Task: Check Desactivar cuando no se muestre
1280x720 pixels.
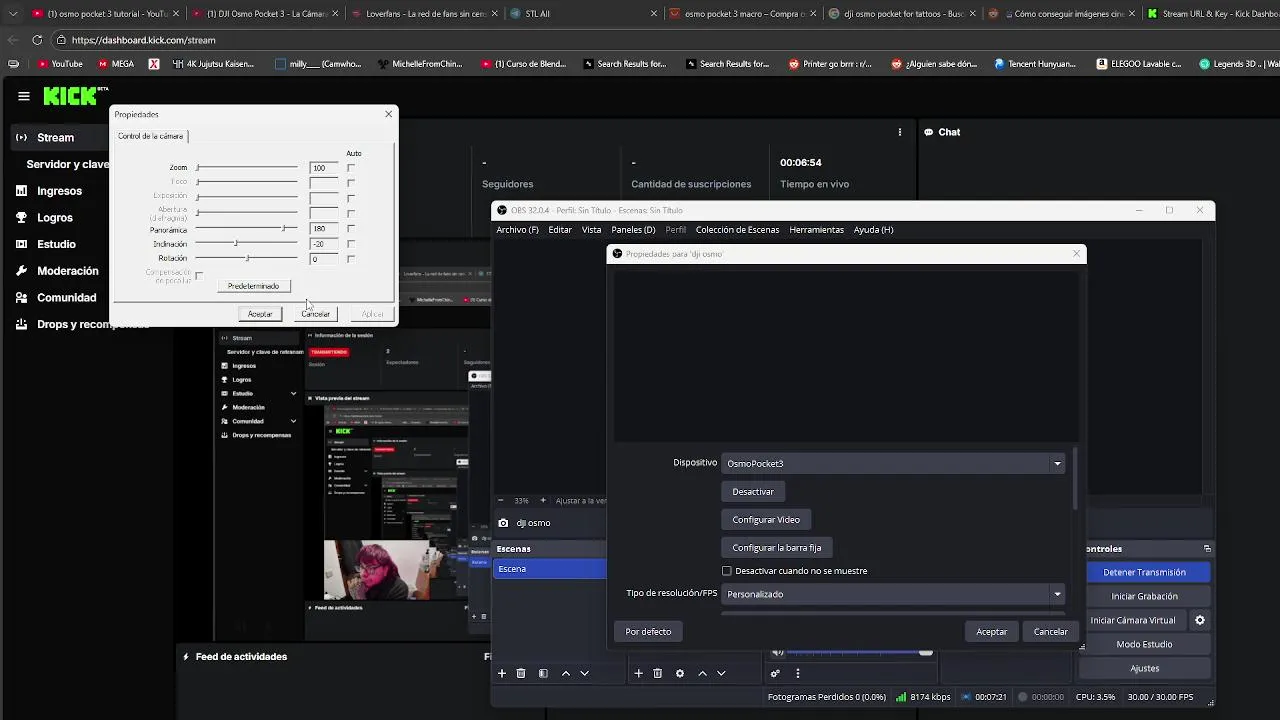Action: click(727, 571)
